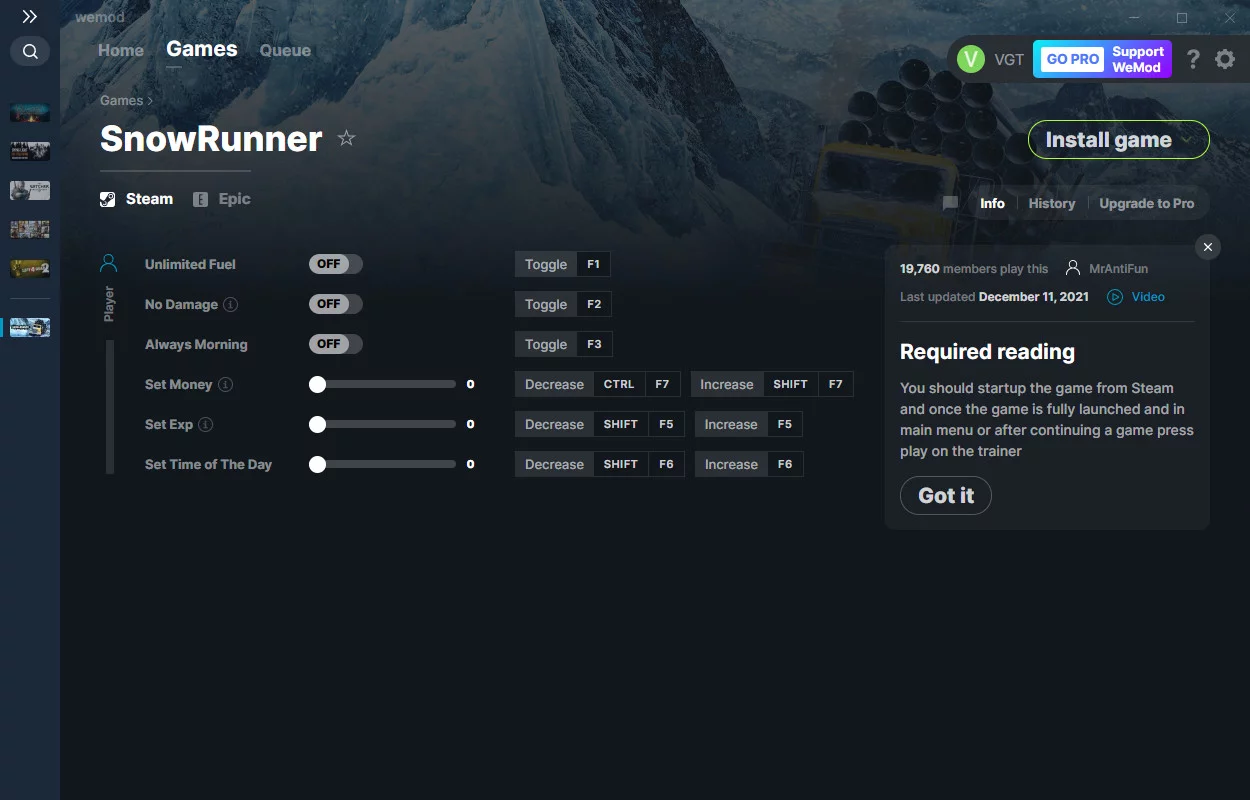Click Increase button for Set Exp
The width and height of the screenshot is (1250, 800).
[x=731, y=424]
